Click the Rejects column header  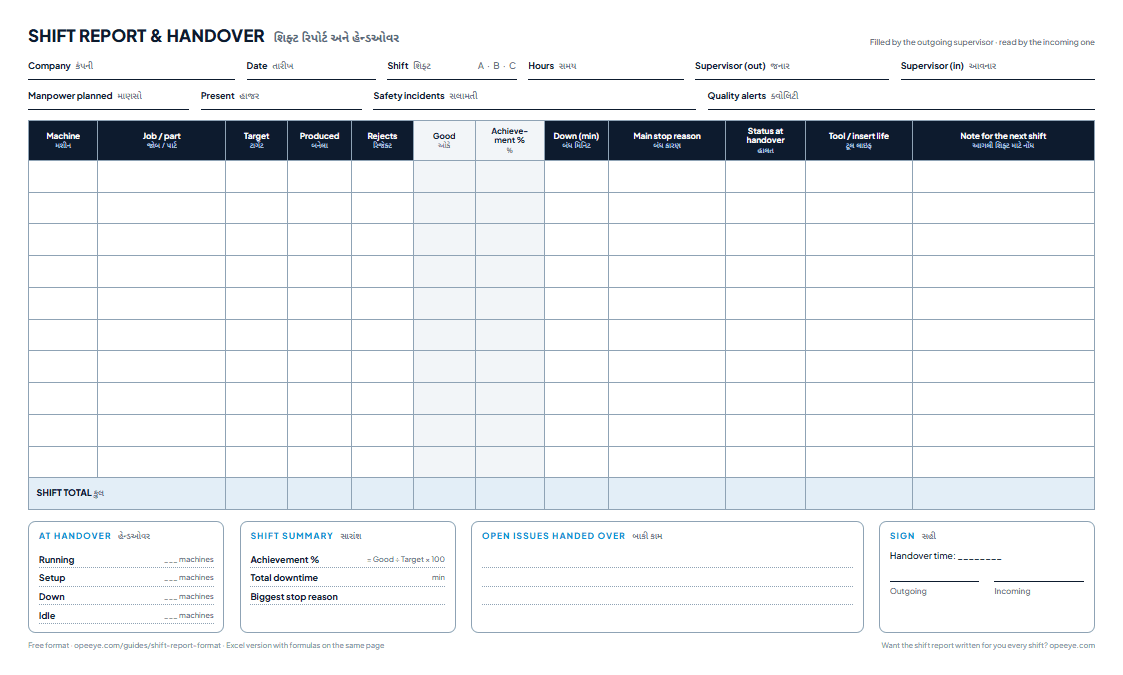tap(382, 140)
